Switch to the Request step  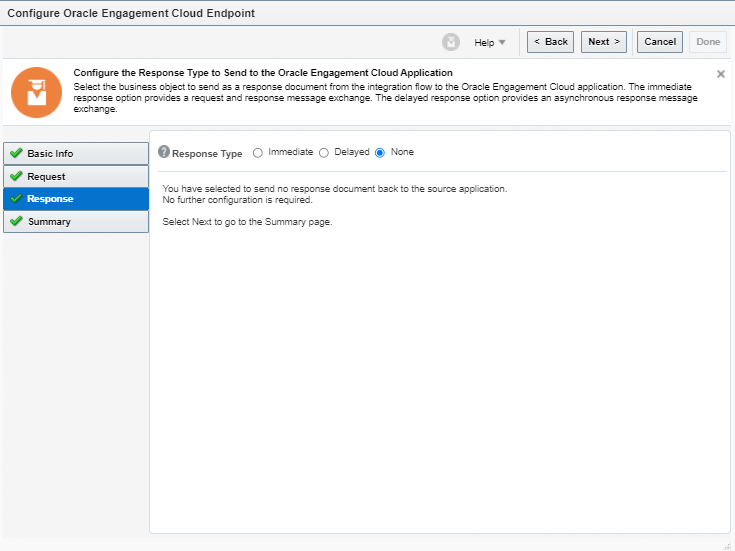pyautogui.click(x=76, y=177)
